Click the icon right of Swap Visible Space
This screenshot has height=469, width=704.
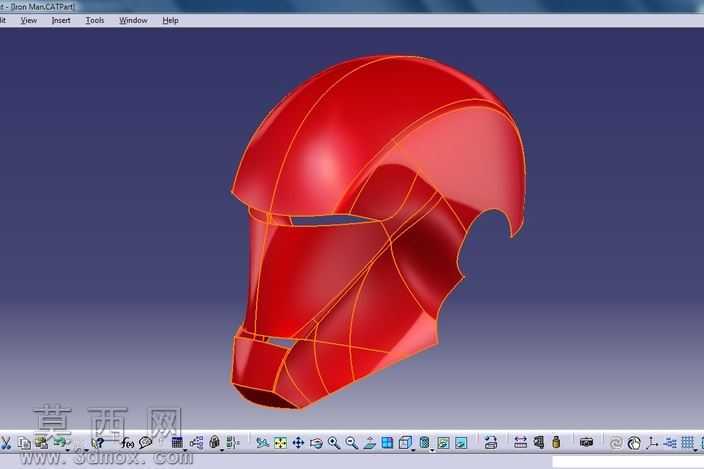coord(491,443)
